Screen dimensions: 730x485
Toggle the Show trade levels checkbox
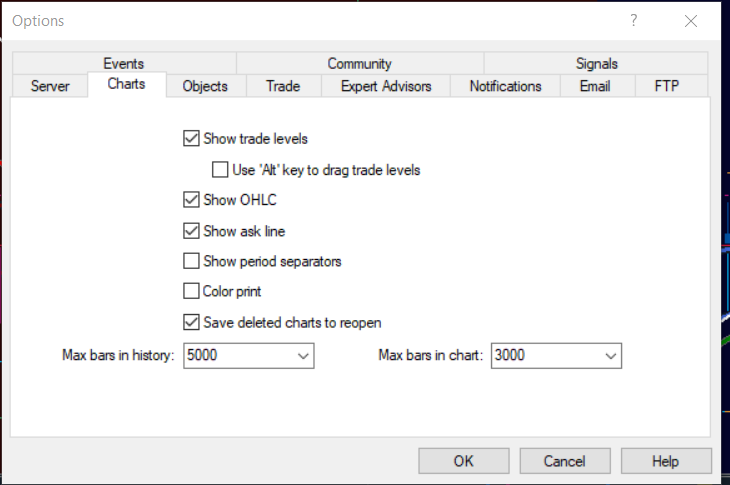coord(192,139)
